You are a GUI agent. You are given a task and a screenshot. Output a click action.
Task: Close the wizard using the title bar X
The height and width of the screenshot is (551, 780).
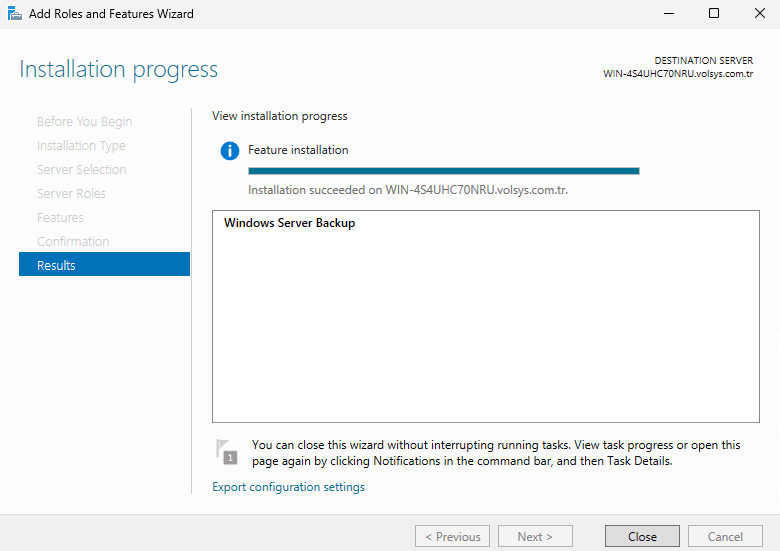[758, 14]
